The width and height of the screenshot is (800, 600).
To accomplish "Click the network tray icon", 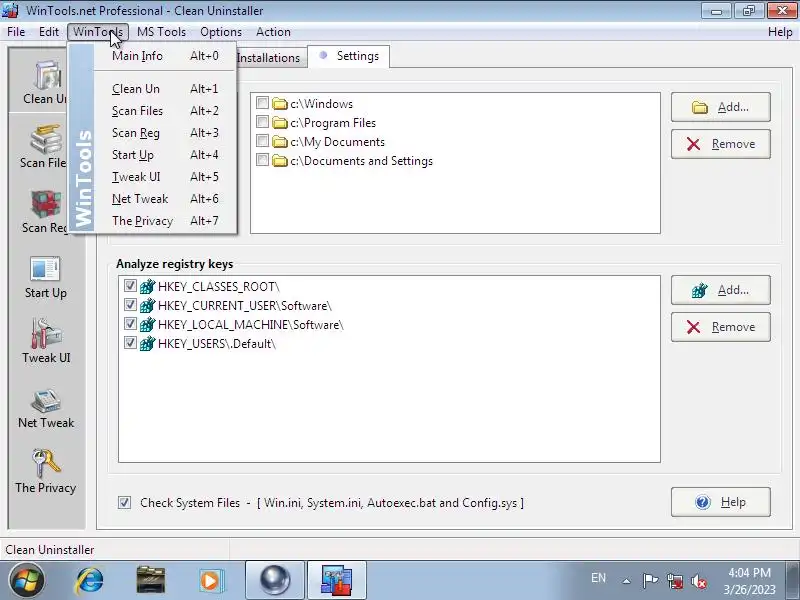I will pos(675,581).
